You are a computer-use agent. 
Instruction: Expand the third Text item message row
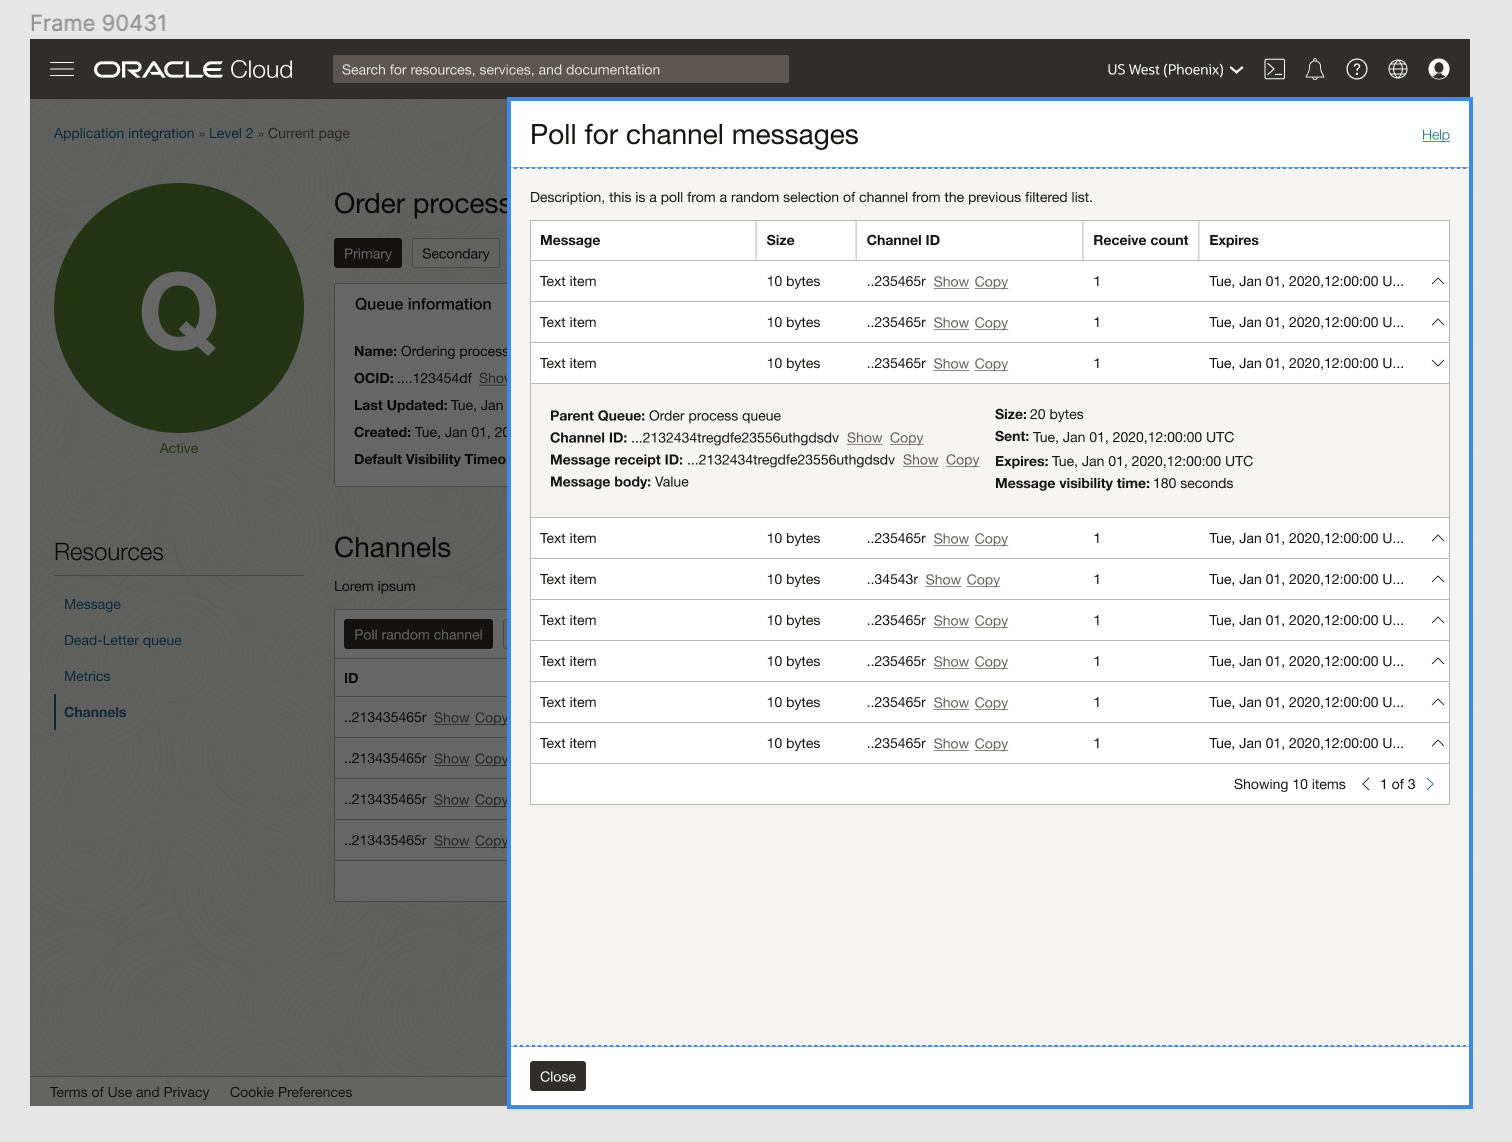coord(1437,363)
